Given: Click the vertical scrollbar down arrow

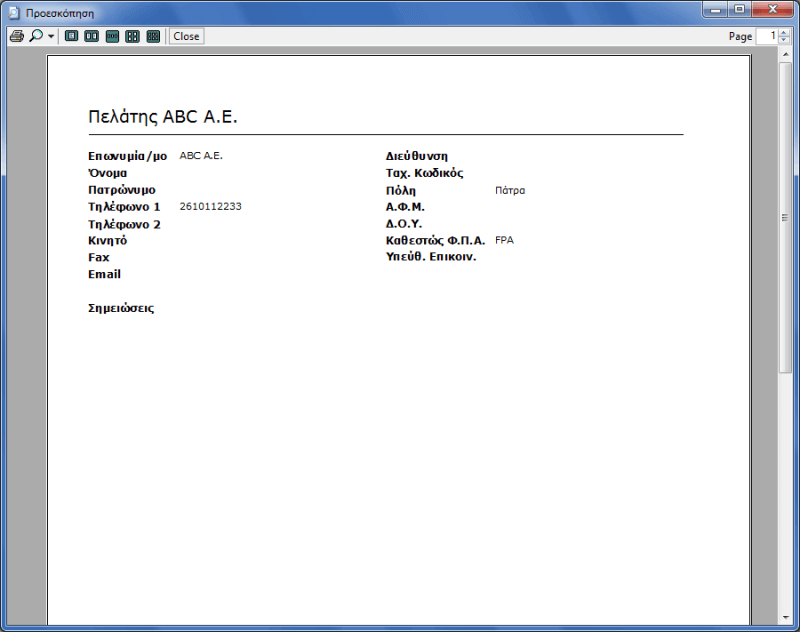Looking at the screenshot, I should (x=785, y=617).
